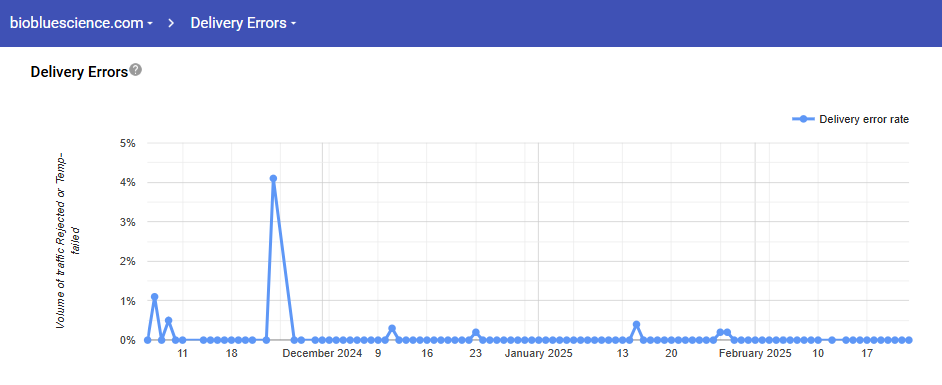Click the rotated y-axis title text
The image size is (942, 385).
coord(68,241)
